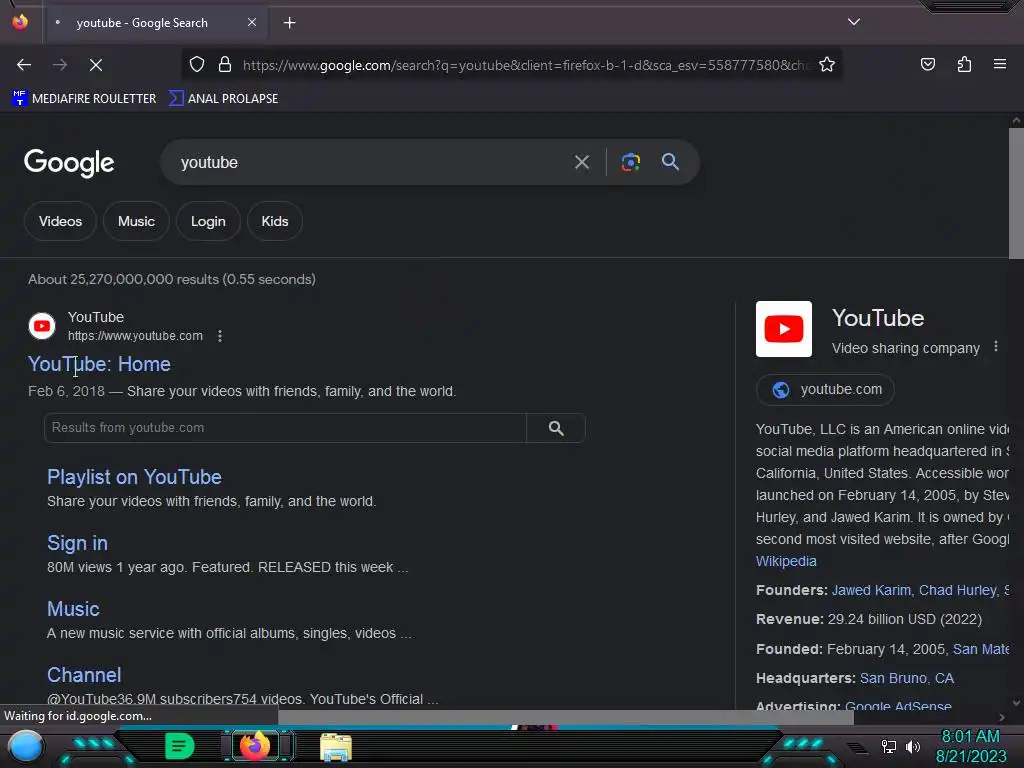Open more options dots beside youtube.com result
This screenshot has height=768, width=1024.
[220, 336]
